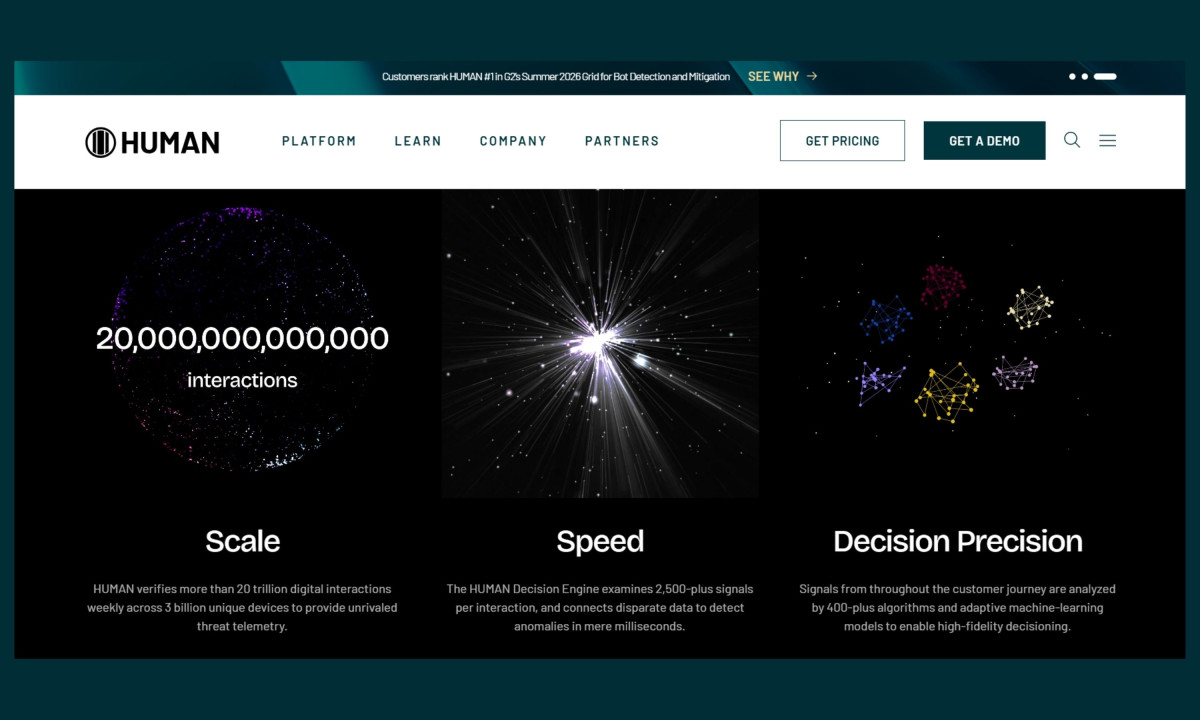Click the paragraph beginning 'HUMAN verifies more than'
This screenshot has width=1200, height=720.
[242, 607]
